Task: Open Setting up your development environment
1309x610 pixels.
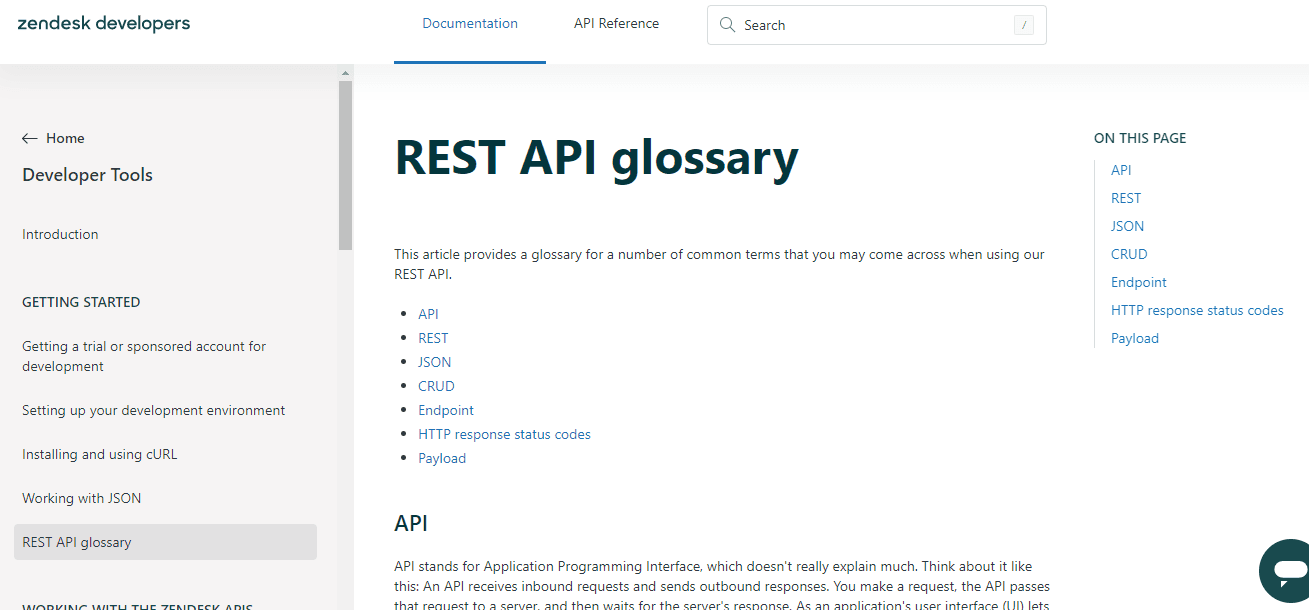Action: 153,409
